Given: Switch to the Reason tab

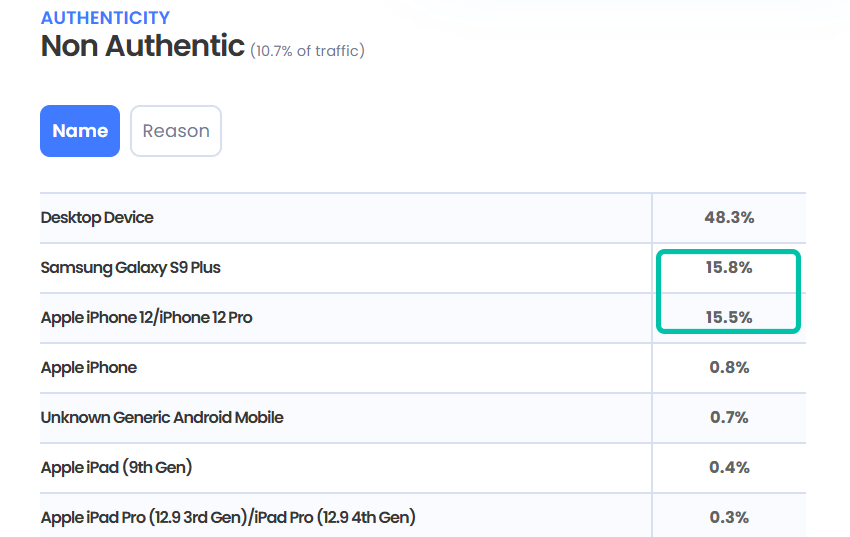Looking at the screenshot, I should click(176, 131).
